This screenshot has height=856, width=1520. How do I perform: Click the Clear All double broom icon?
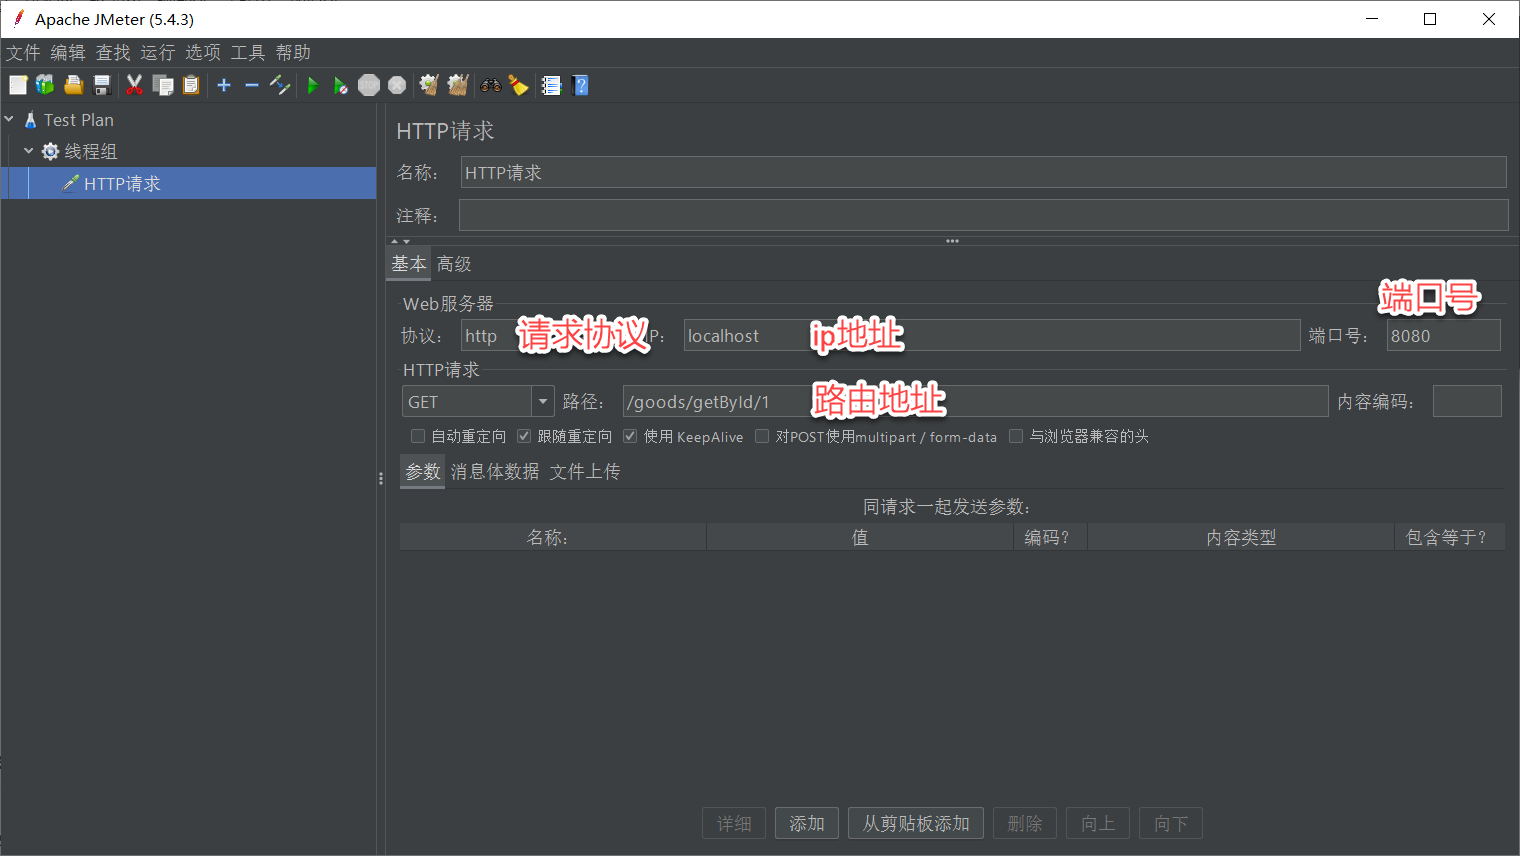(x=458, y=86)
